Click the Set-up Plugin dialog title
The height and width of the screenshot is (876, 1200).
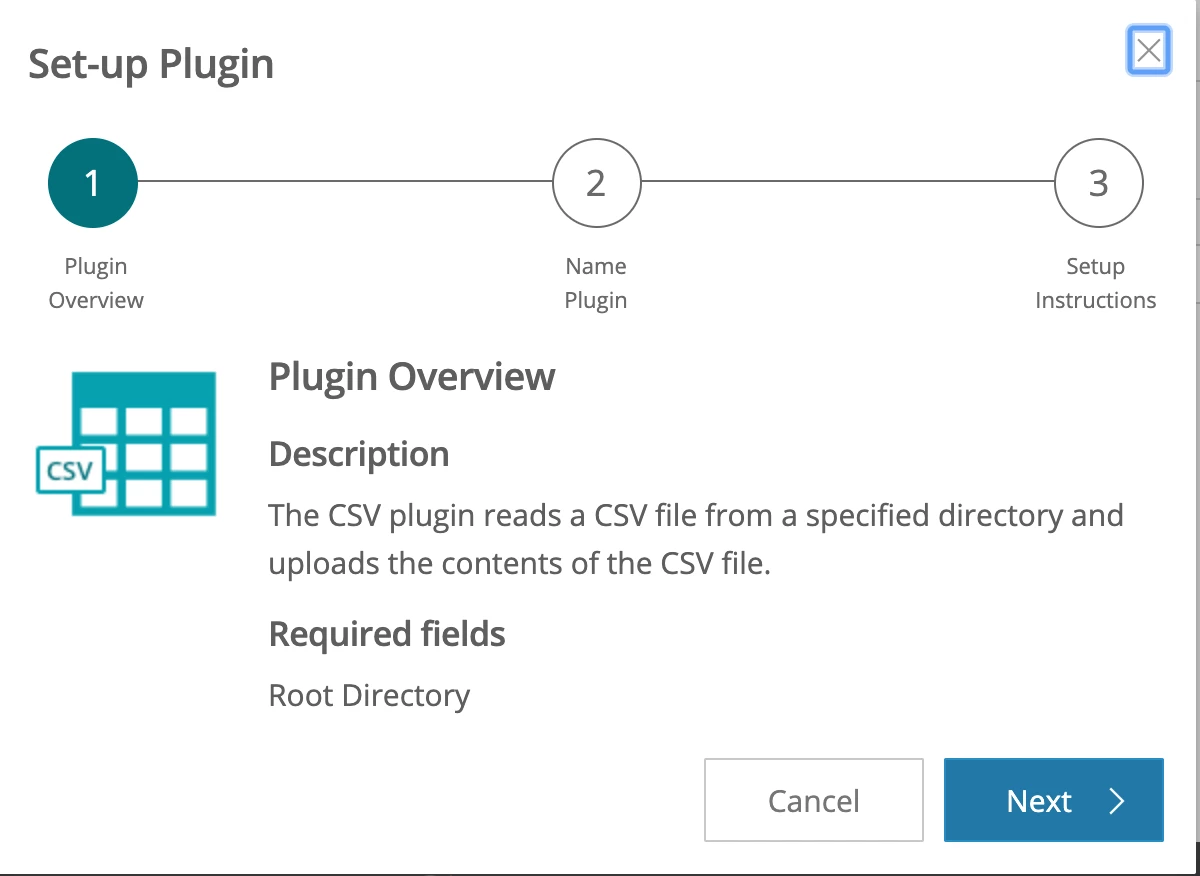click(151, 64)
